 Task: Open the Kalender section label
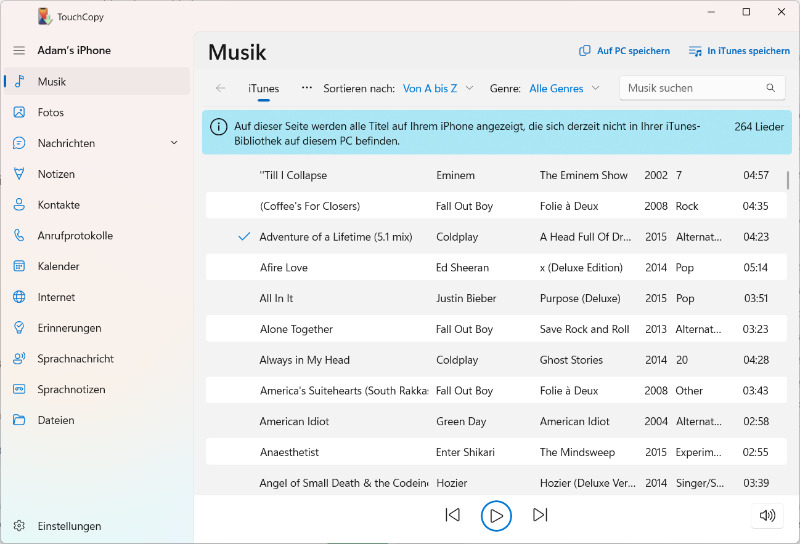click(x=58, y=266)
